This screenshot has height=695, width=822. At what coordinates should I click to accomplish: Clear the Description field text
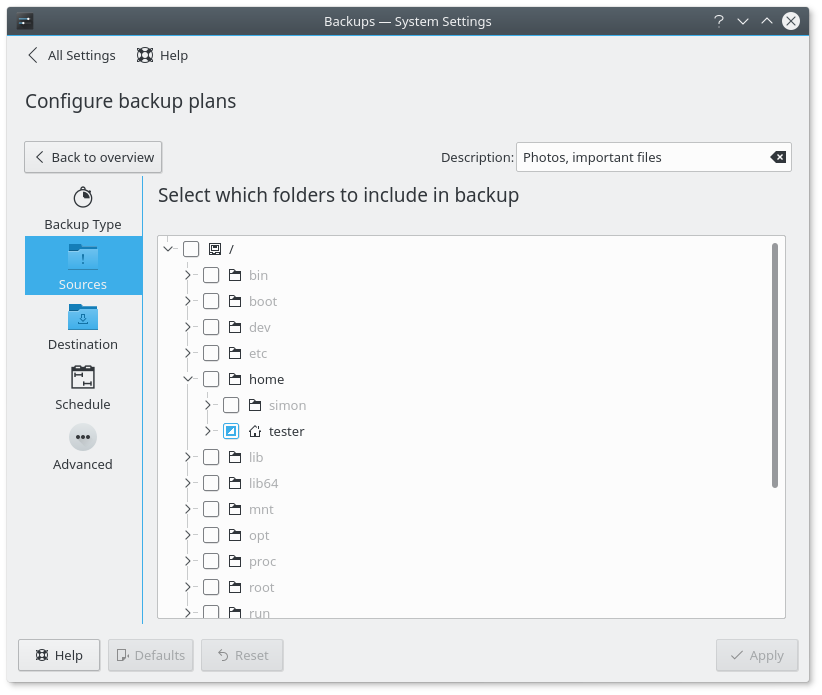coord(778,157)
